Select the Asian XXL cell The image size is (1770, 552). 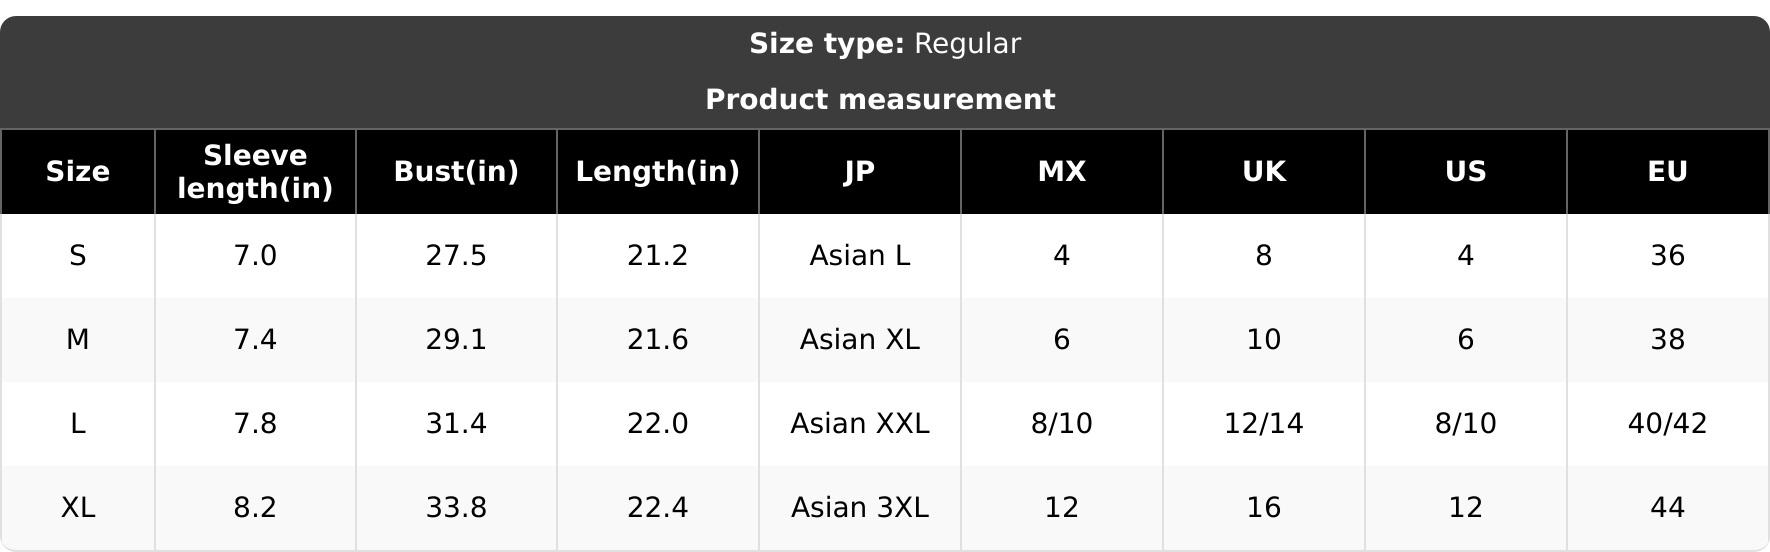tap(860, 424)
